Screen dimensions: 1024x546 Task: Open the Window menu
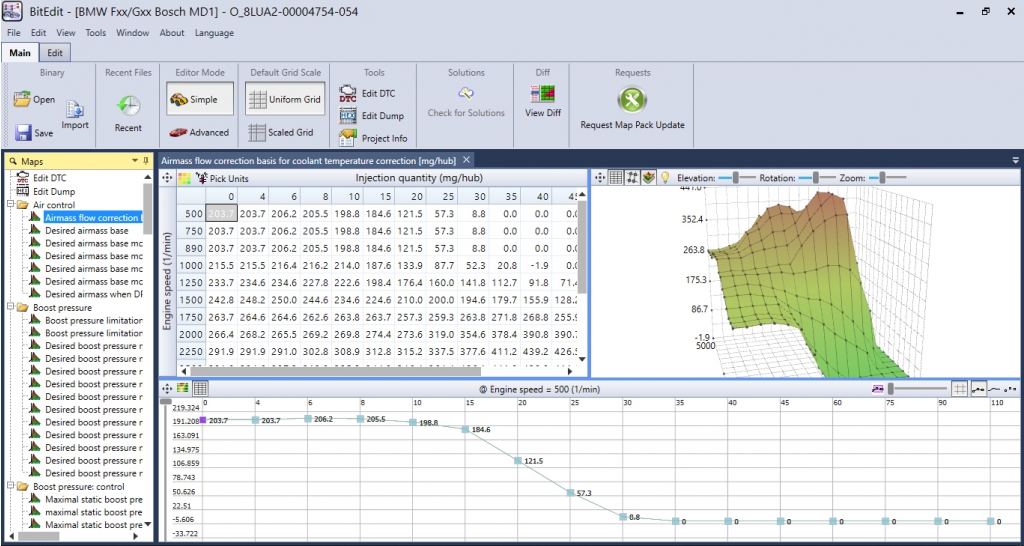pos(133,33)
